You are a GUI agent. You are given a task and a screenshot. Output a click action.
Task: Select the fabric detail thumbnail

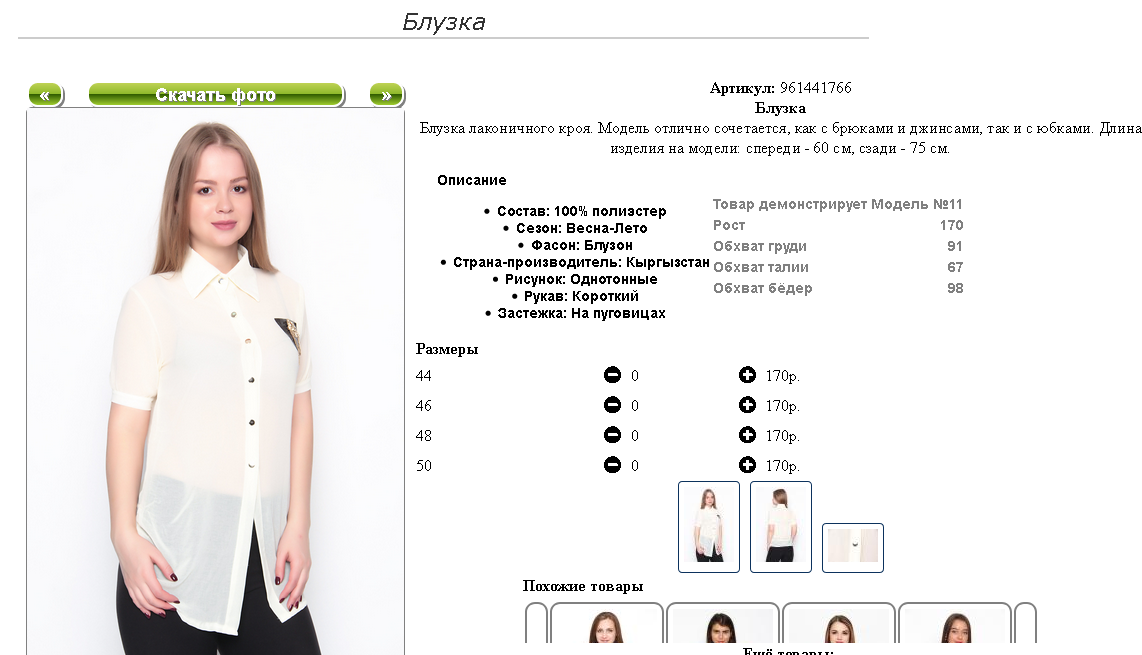pos(853,547)
